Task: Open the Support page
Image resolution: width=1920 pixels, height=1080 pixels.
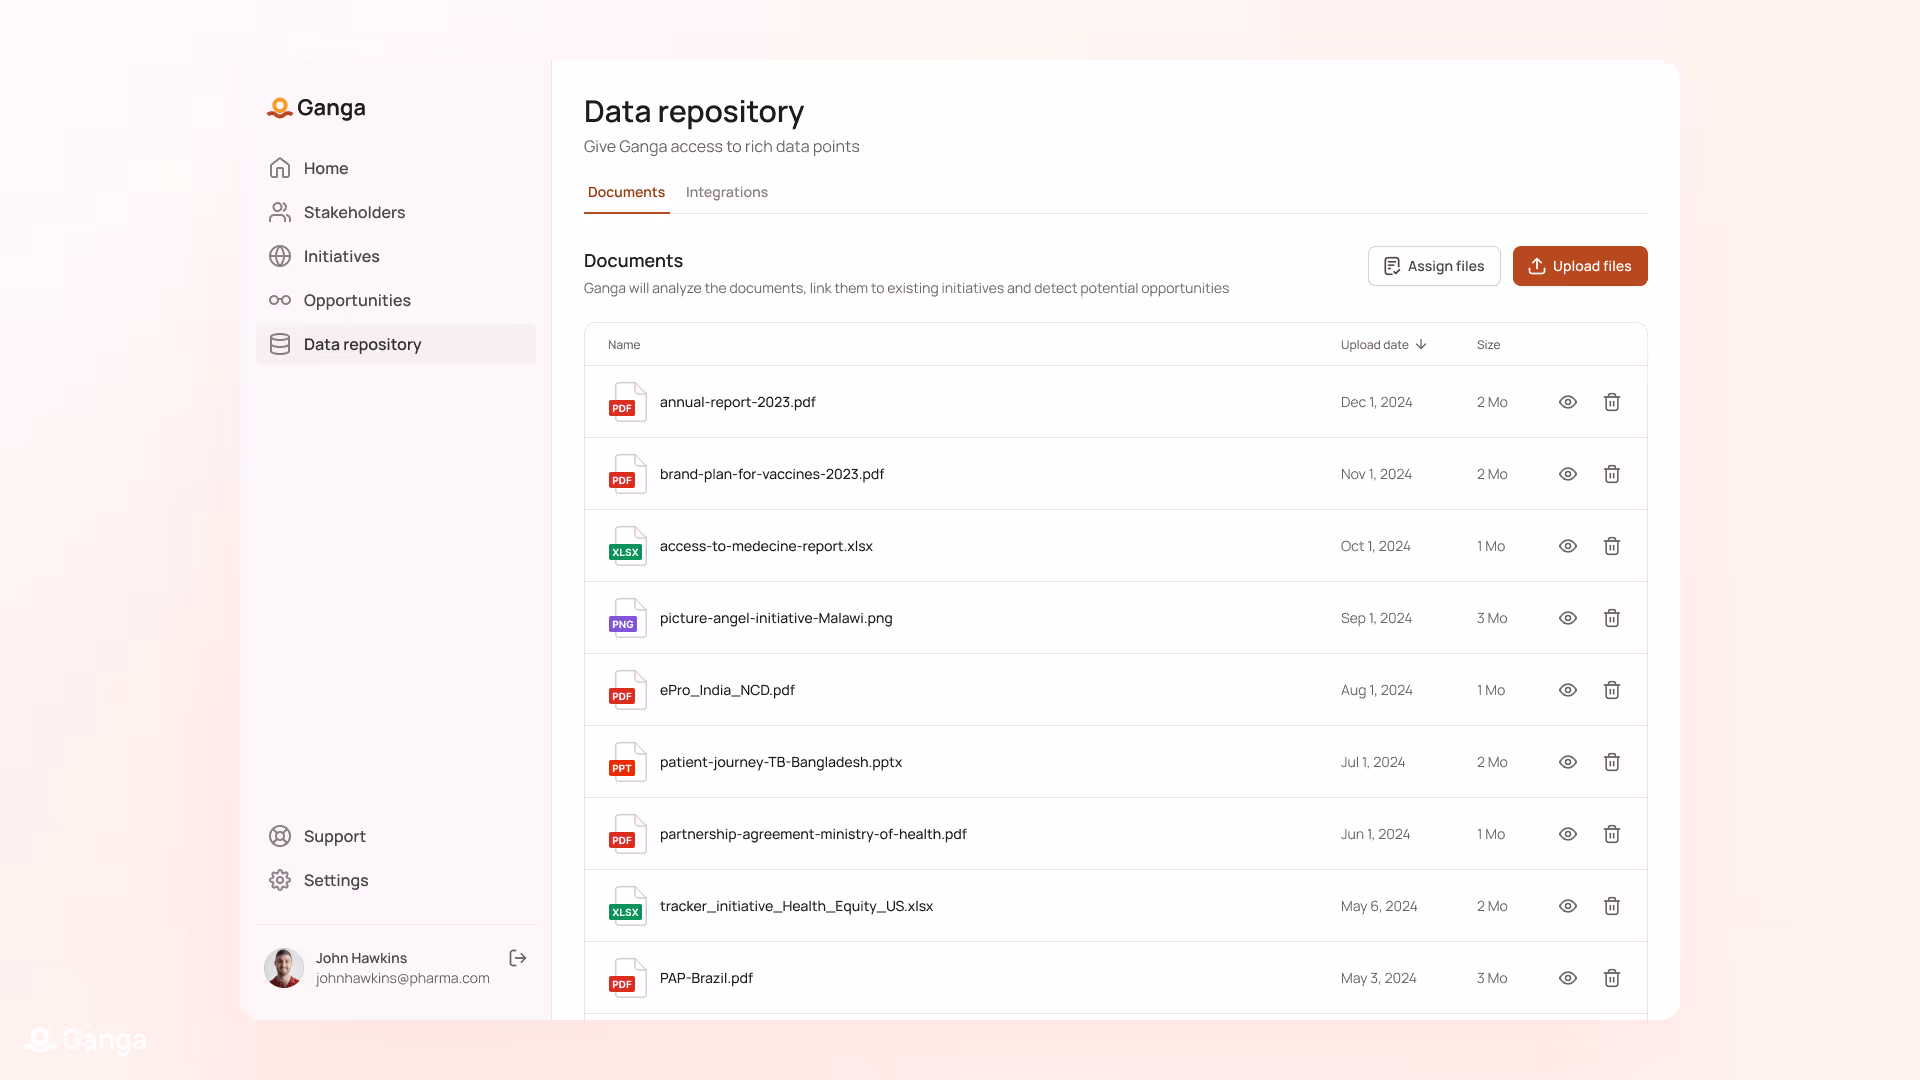Action: 334,836
